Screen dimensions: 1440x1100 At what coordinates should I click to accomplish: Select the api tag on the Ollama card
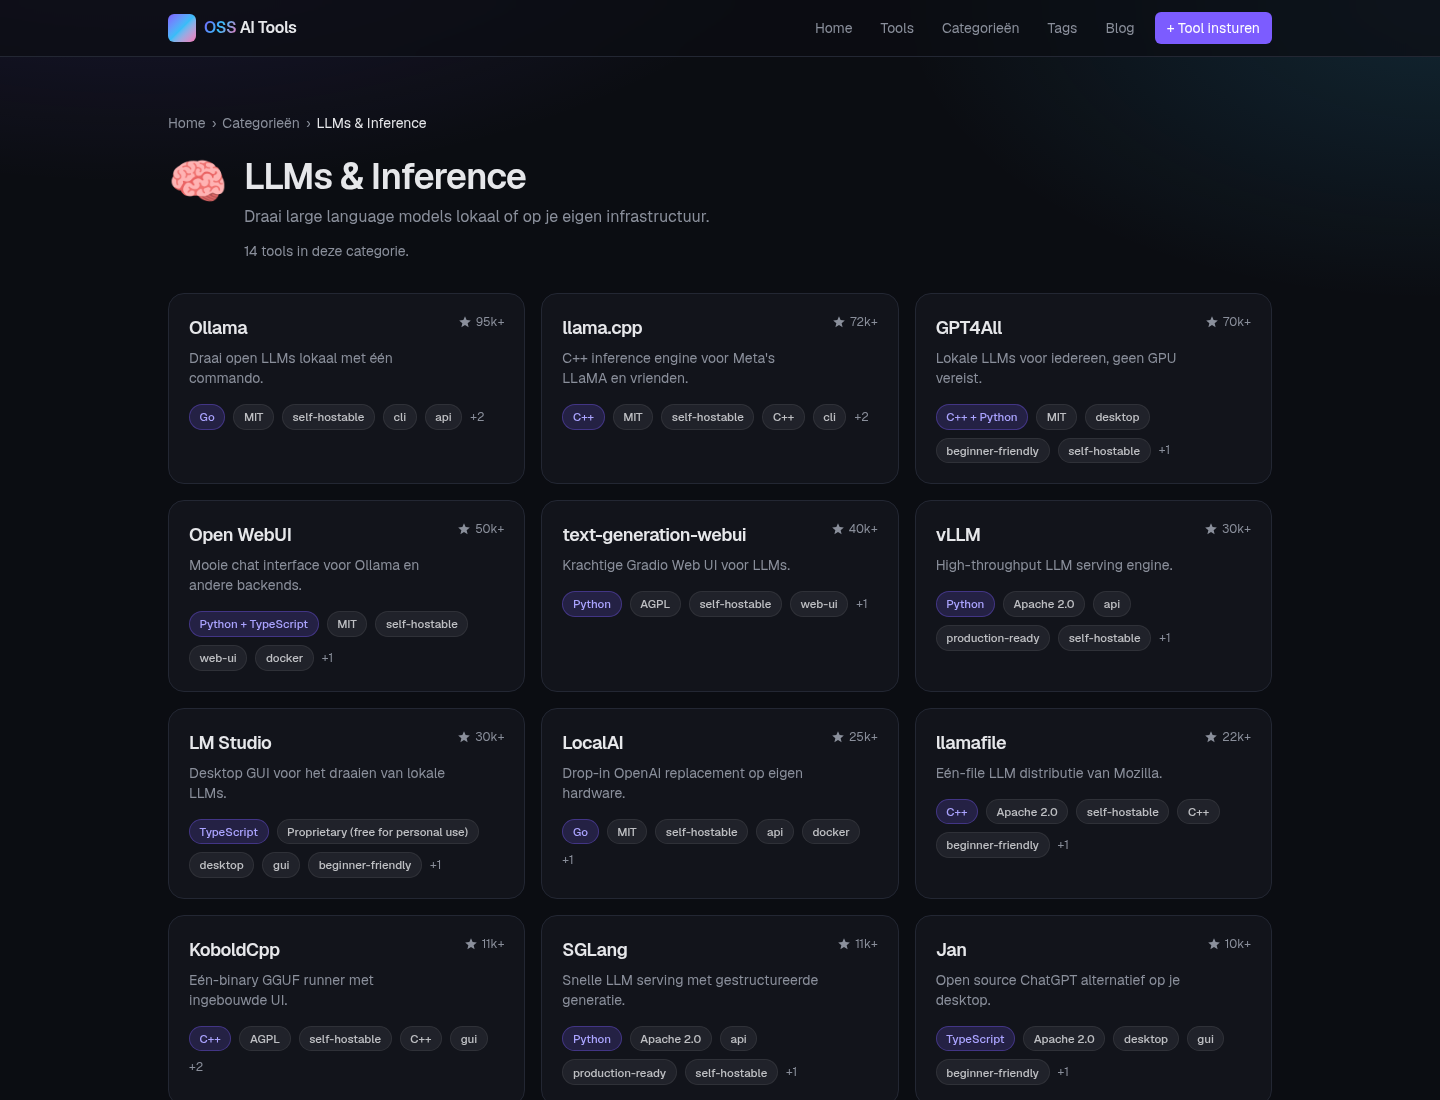click(x=443, y=417)
